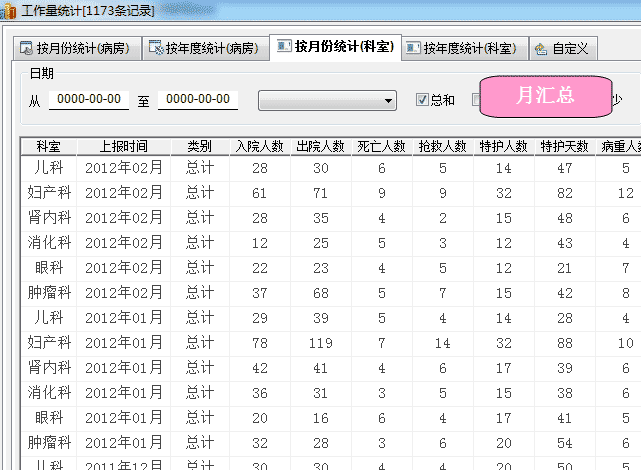Select 儿科 in the 2012年02月 row
Viewport: 641px width, 470px height.
click(49, 168)
